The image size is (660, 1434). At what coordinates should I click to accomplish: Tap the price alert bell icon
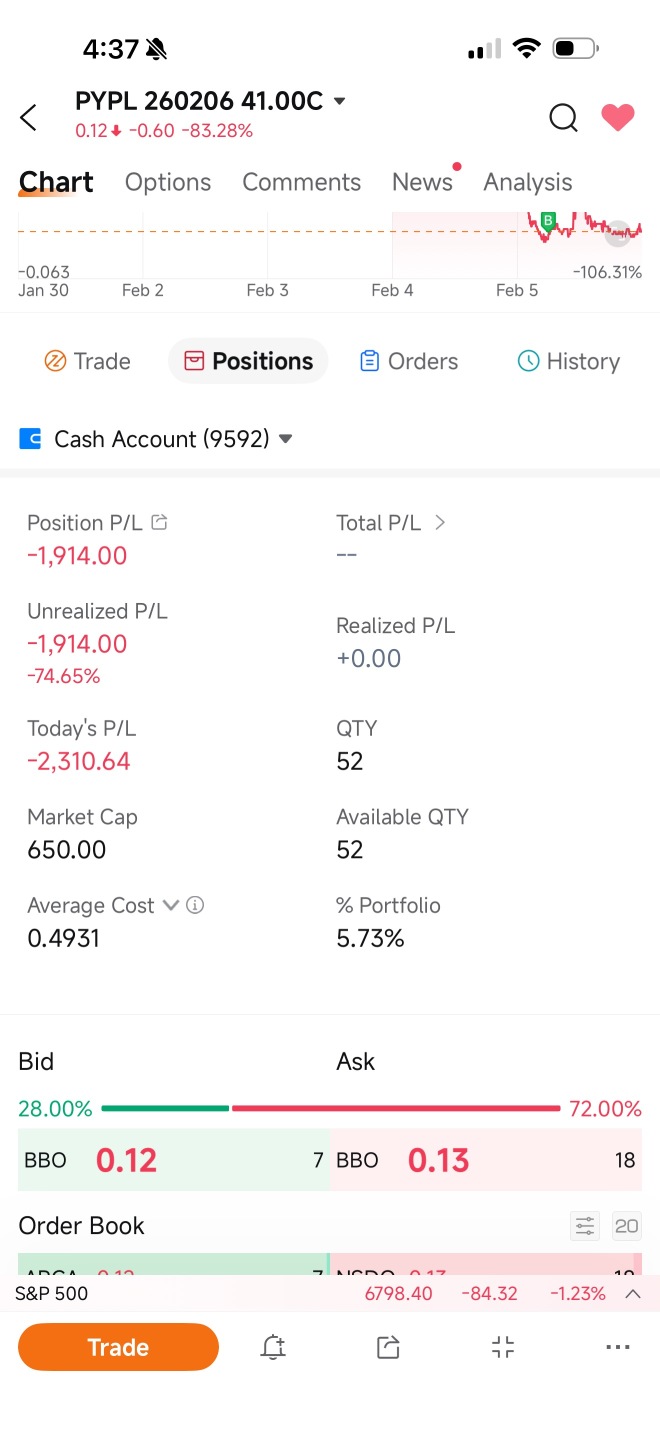(273, 1347)
